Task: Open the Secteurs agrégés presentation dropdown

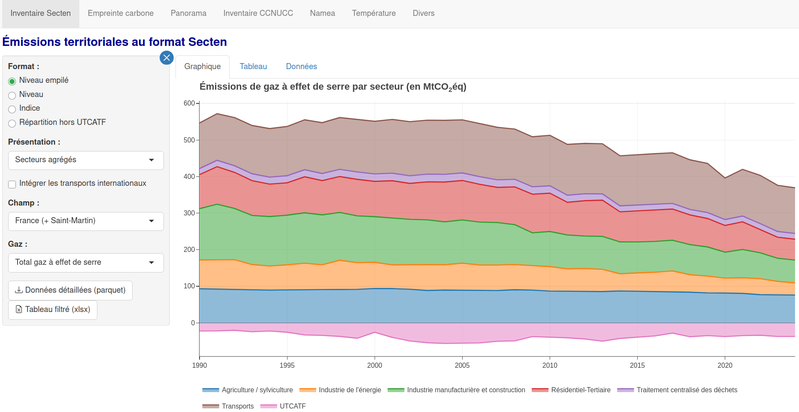Action: click(x=85, y=160)
